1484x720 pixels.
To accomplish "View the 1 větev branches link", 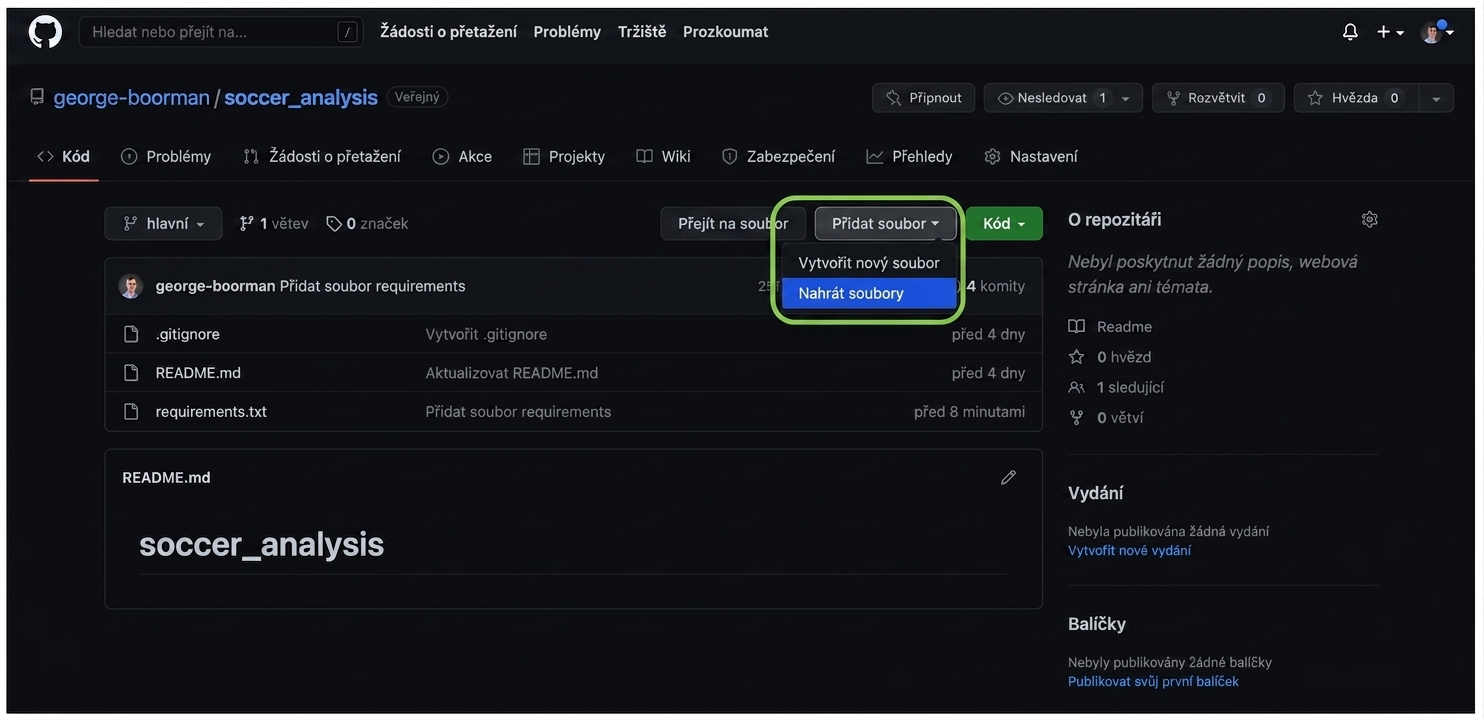I will [274, 224].
